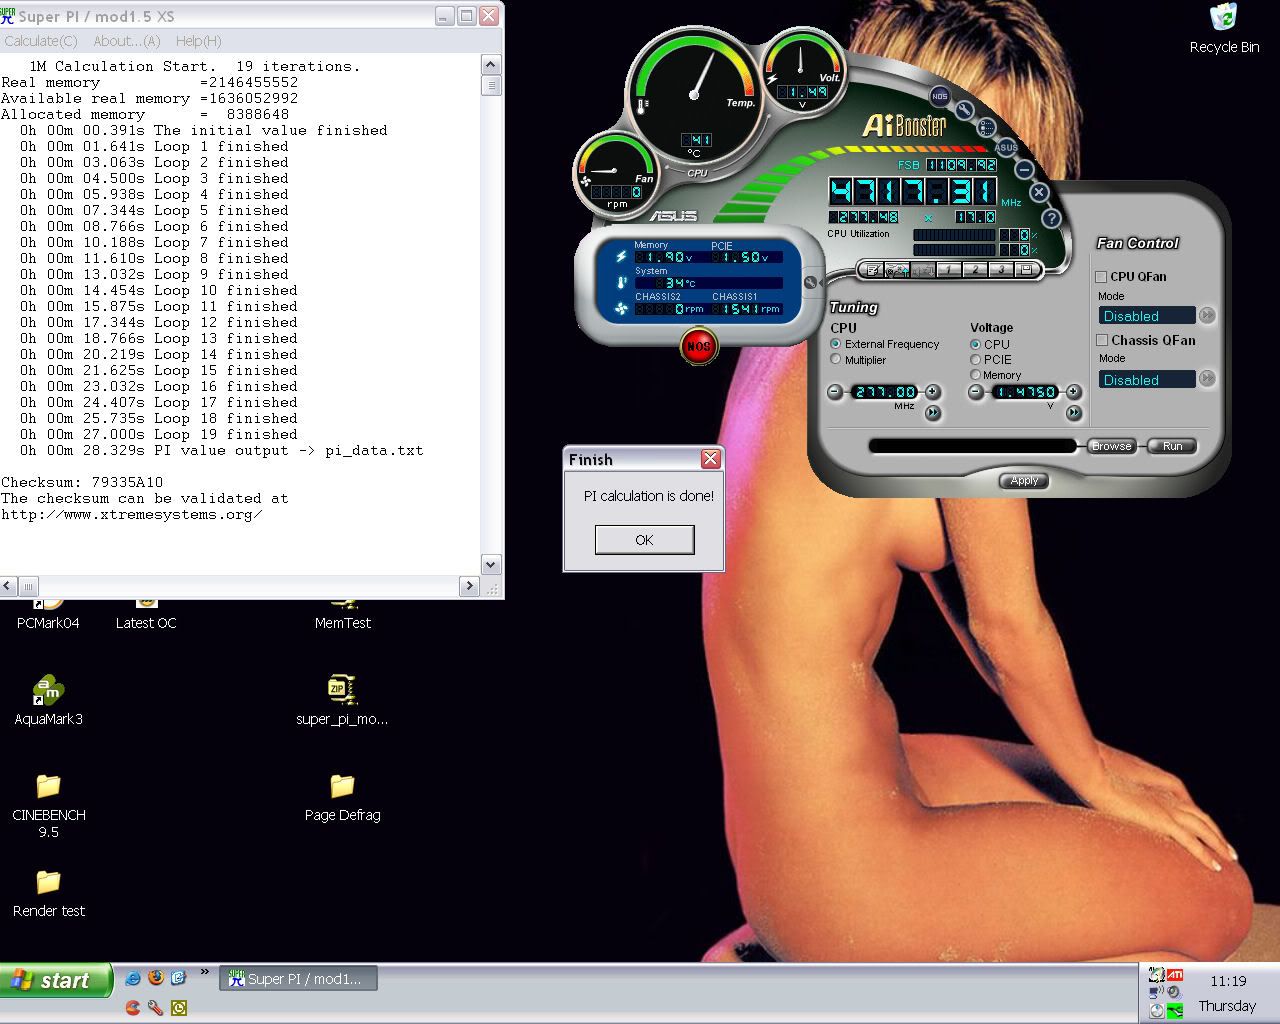Enable the Chassis QFan checkbox
This screenshot has width=1280, height=1024.
pos(1102,340)
